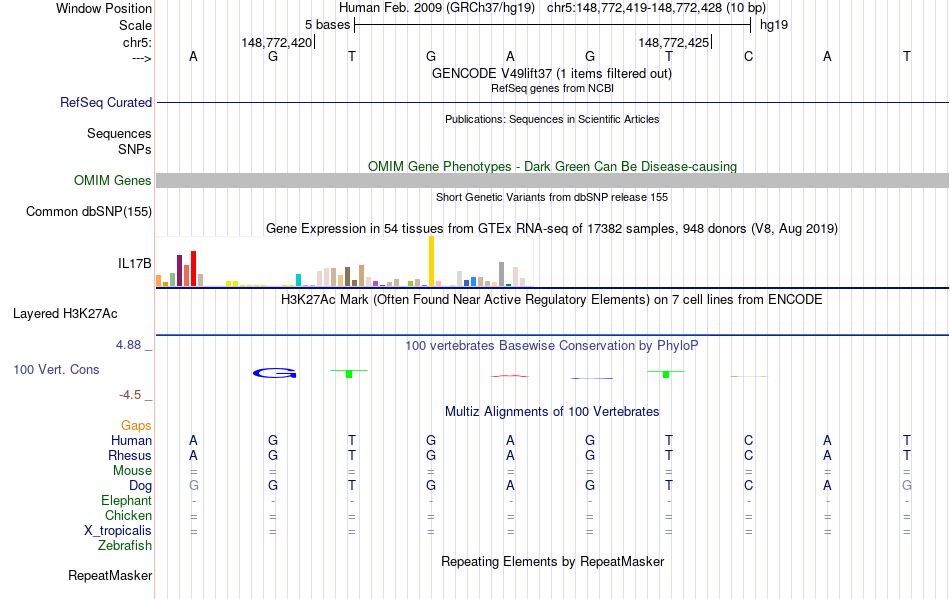Select the IL17B gene expression label

tap(135, 263)
